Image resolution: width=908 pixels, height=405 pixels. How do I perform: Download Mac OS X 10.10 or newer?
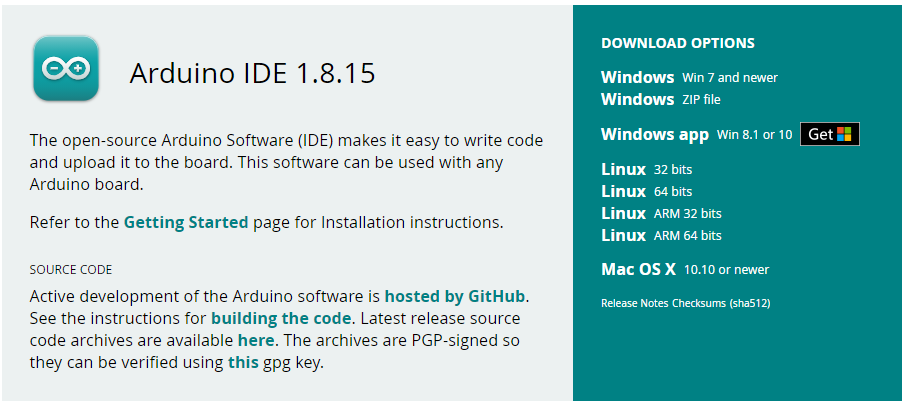(x=685, y=269)
